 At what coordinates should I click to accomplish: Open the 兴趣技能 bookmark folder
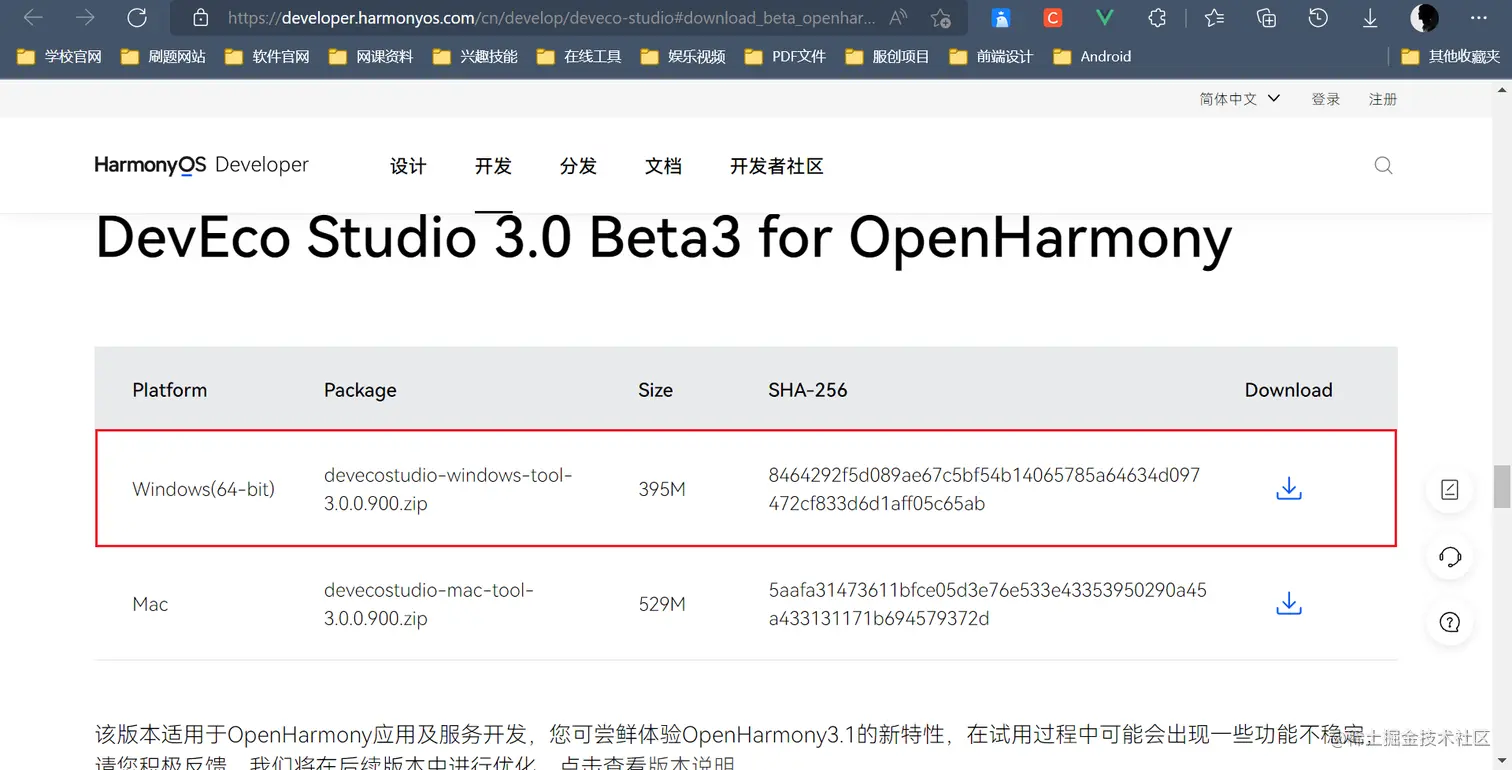[x=476, y=57]
